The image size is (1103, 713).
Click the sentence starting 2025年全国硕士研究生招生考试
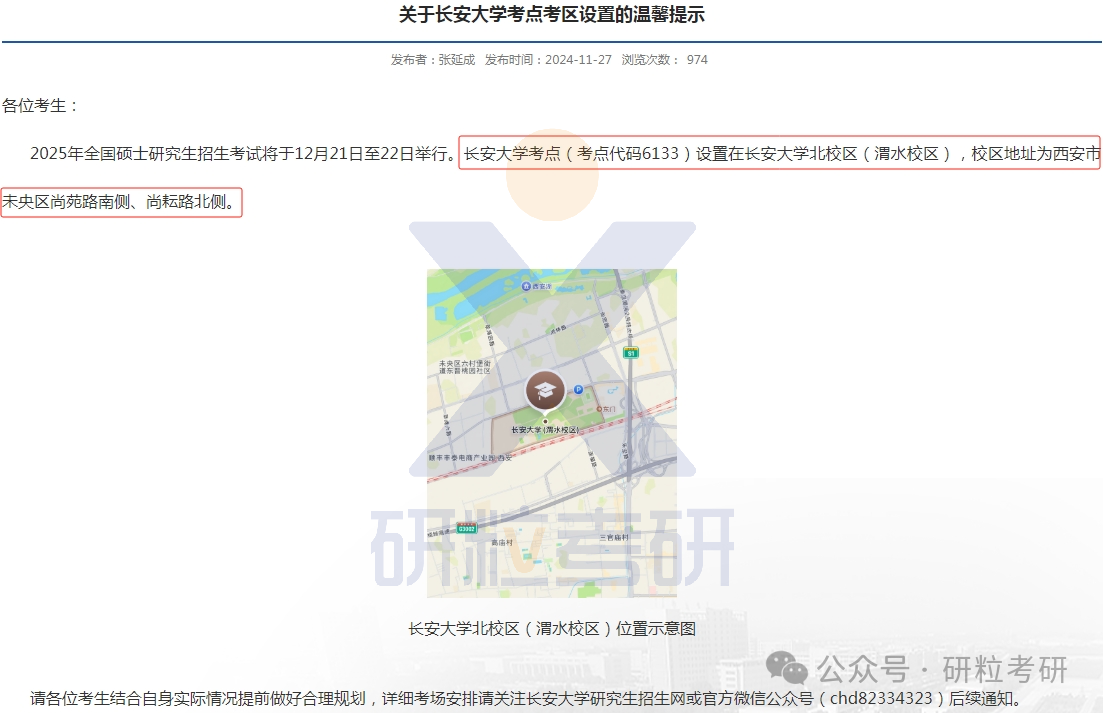tap(243, 153)
